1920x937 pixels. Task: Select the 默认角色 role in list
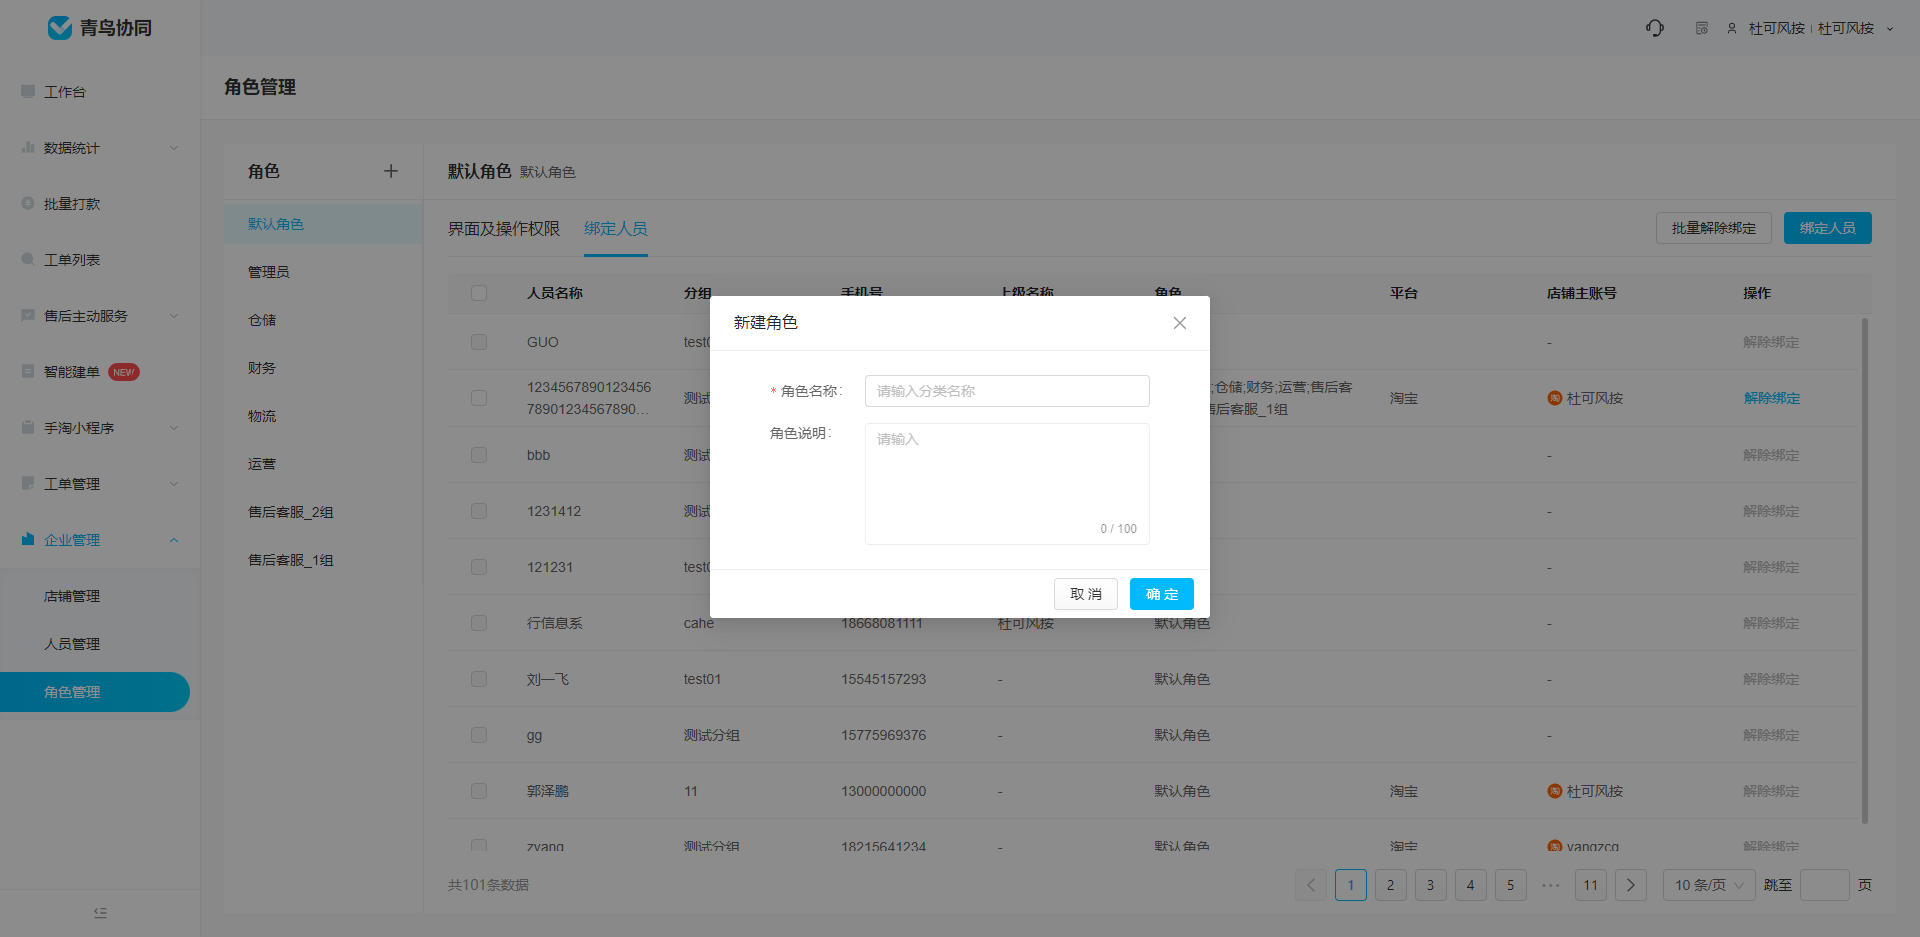(323, 224)
